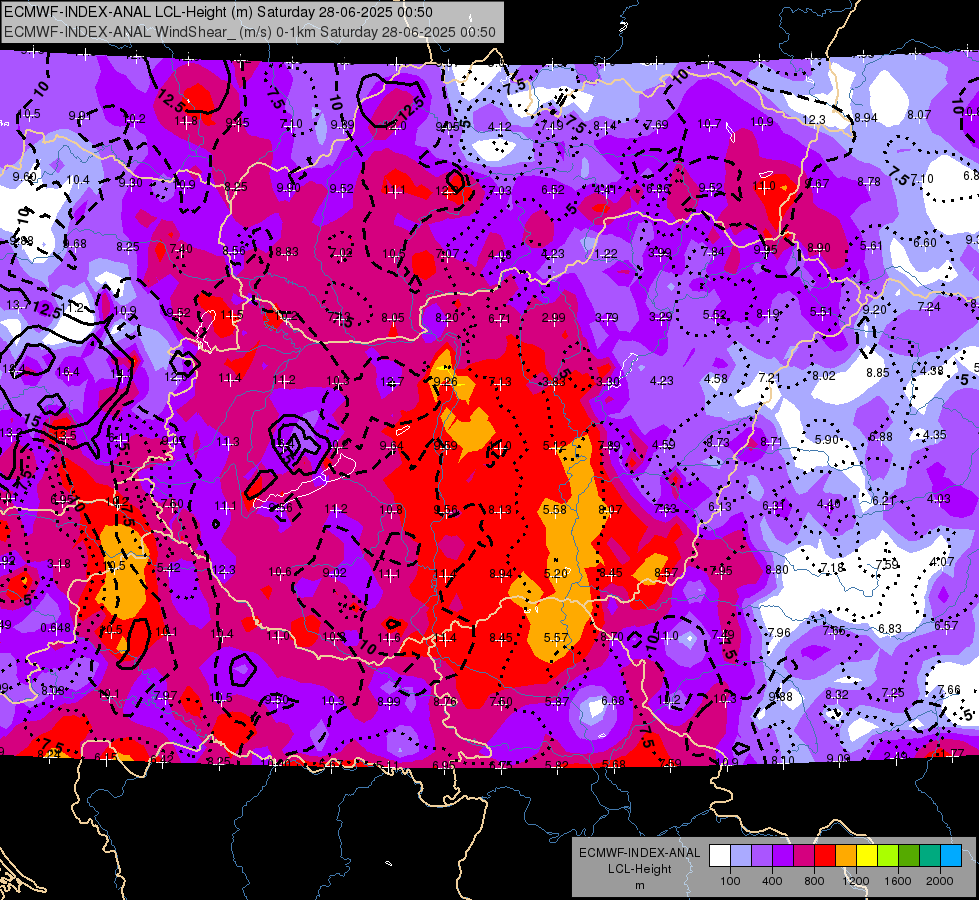Screen dimensions: 979x900
Task: Click the grid value '8.02'
Action: click(824, 375)
